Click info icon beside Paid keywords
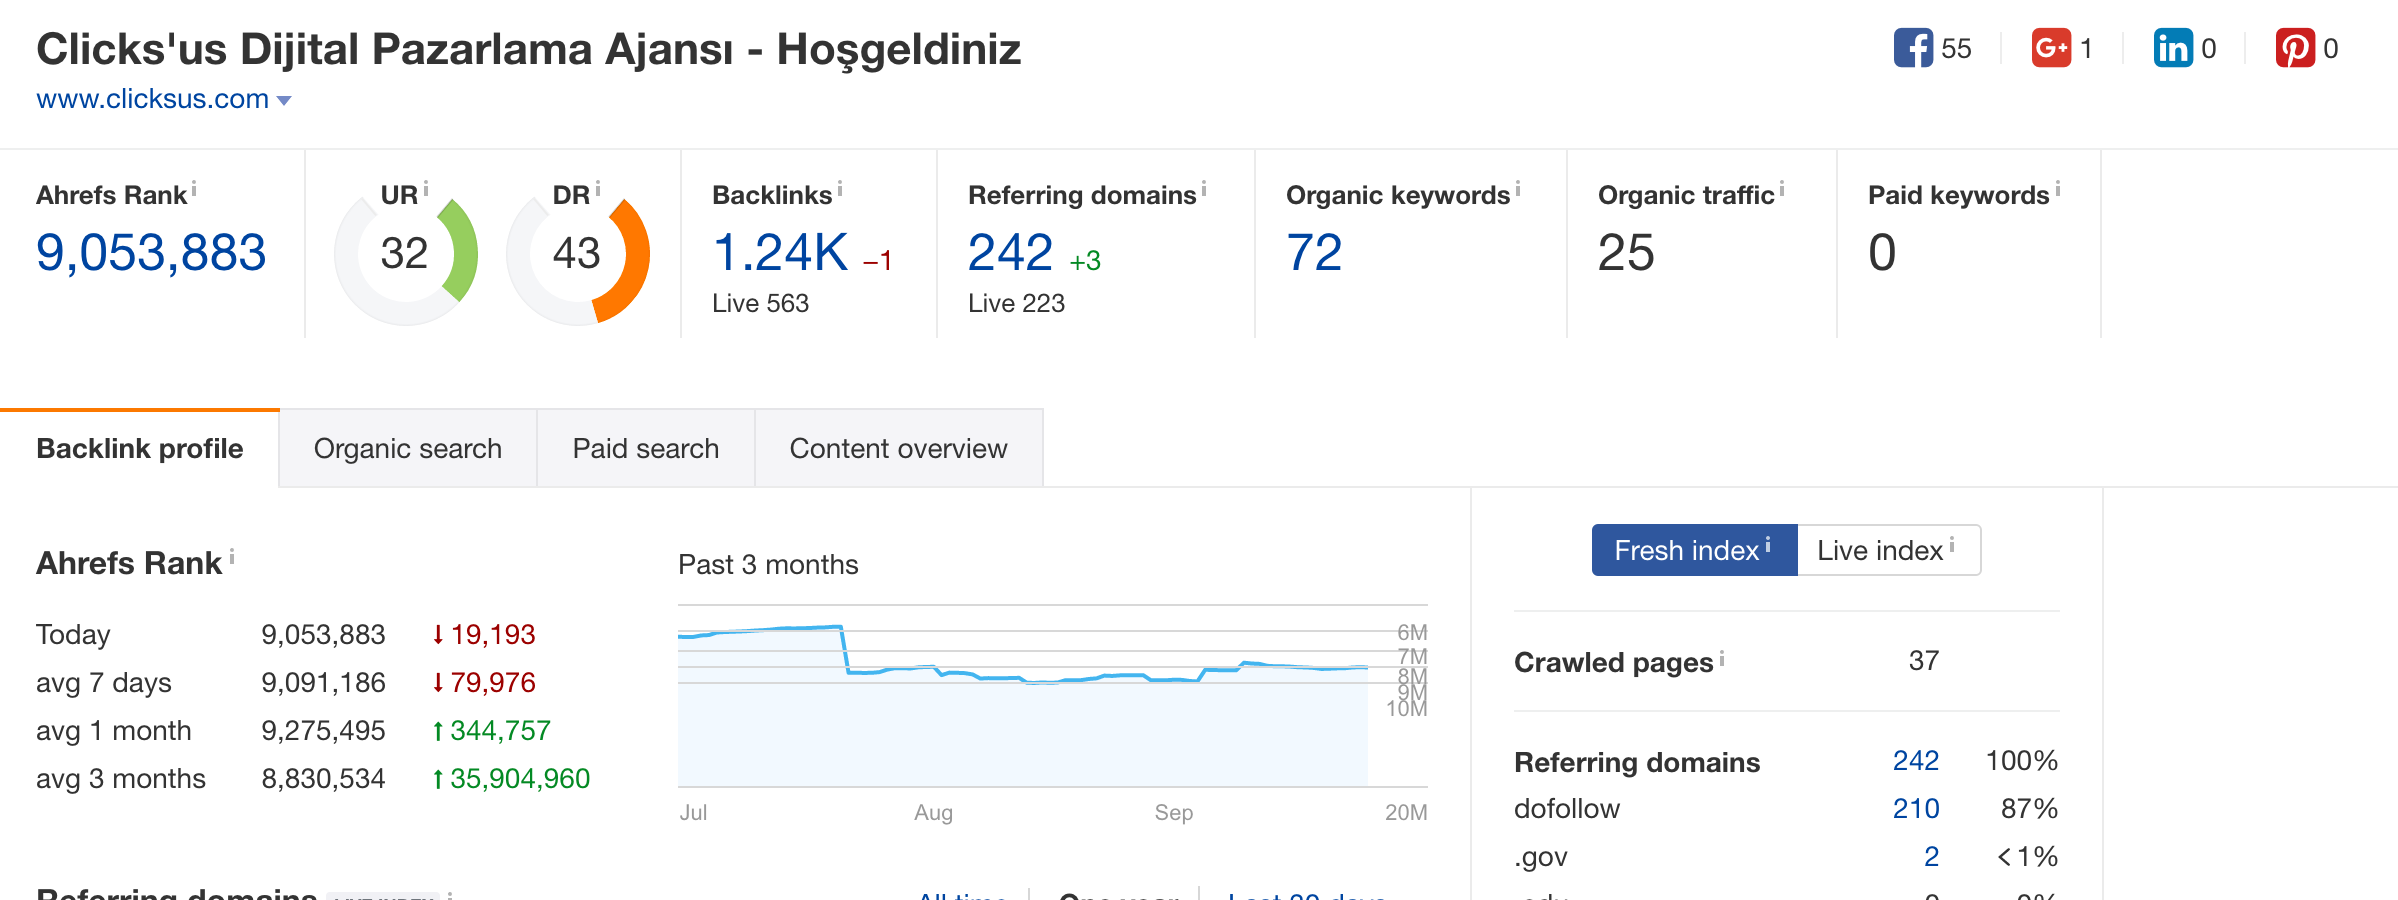2398x900 pixels. 2057,188
